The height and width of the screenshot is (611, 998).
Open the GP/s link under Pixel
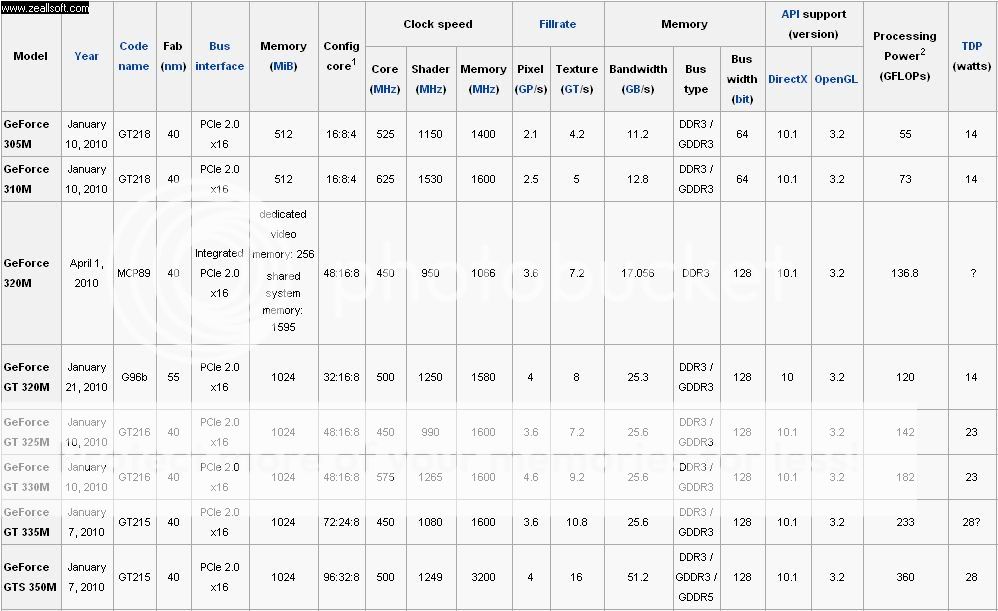(530, 89)
